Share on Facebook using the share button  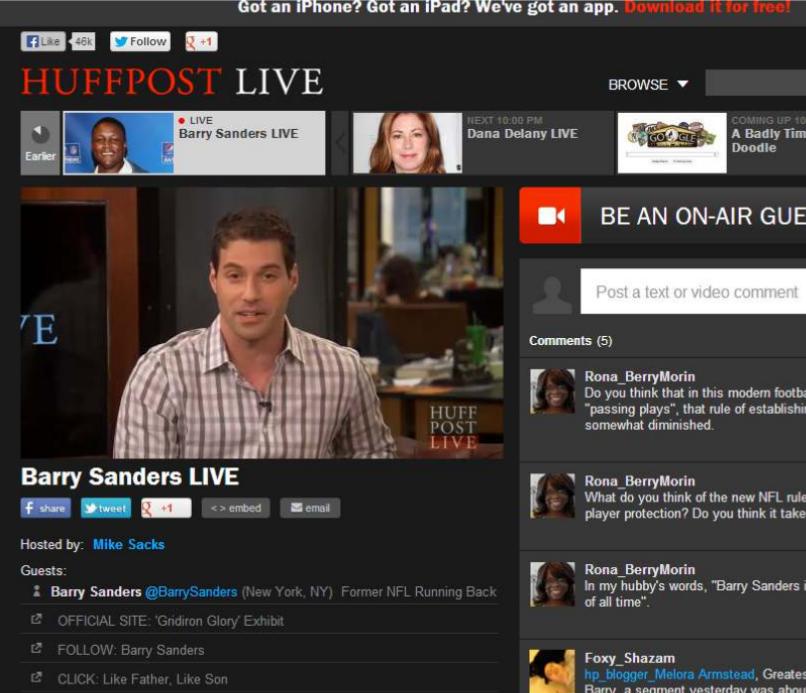(46, 508)
